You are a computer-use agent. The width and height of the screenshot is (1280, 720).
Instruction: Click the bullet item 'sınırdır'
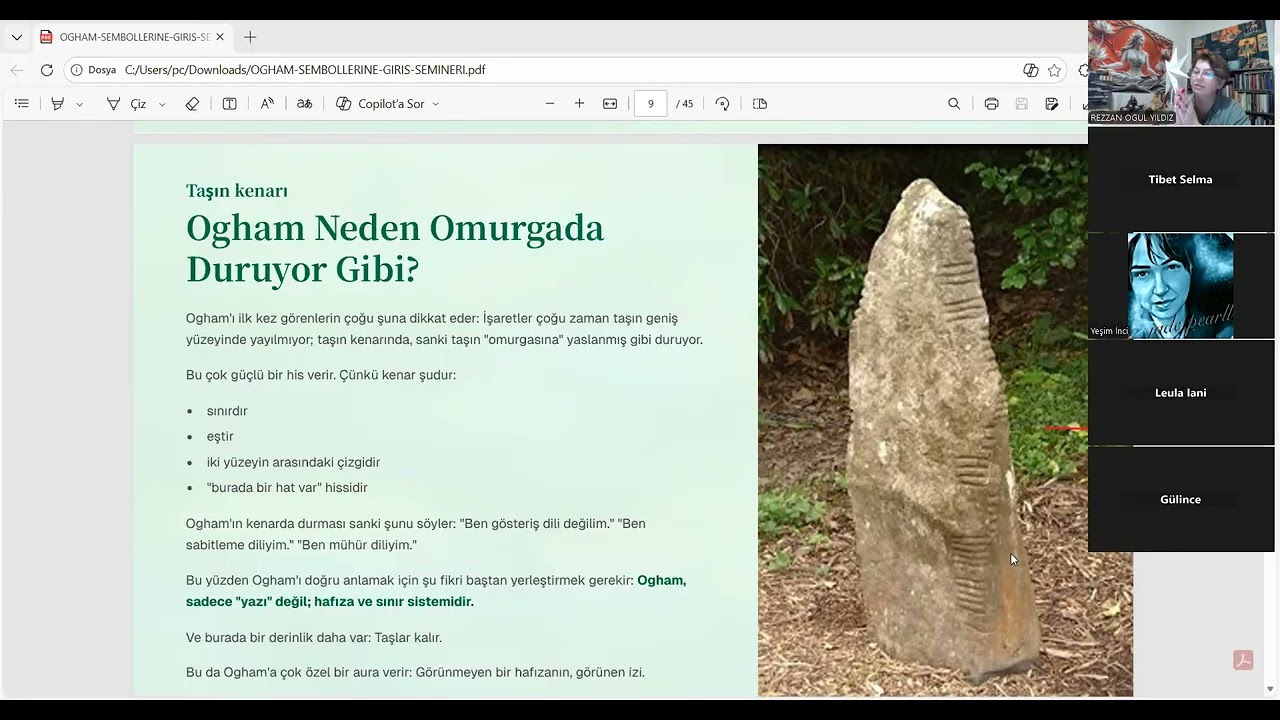tap(227, 411)
